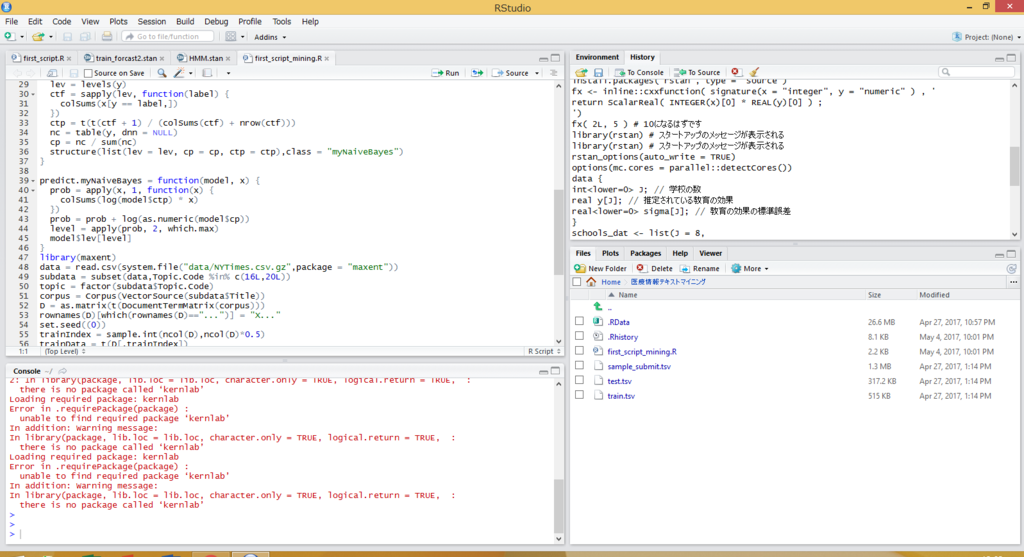Image resolution: width=1024 pixels, height=557 pixels.
Task: Click the code tools wand icon
Action: [178, 73]
